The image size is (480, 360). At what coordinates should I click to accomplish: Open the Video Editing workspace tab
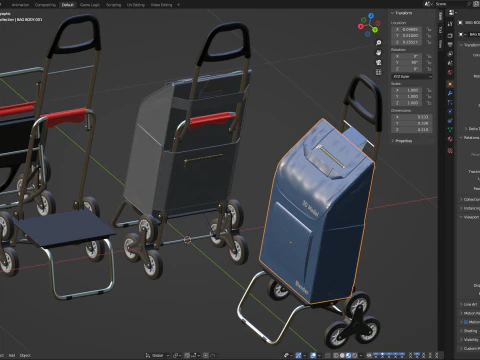161,5
